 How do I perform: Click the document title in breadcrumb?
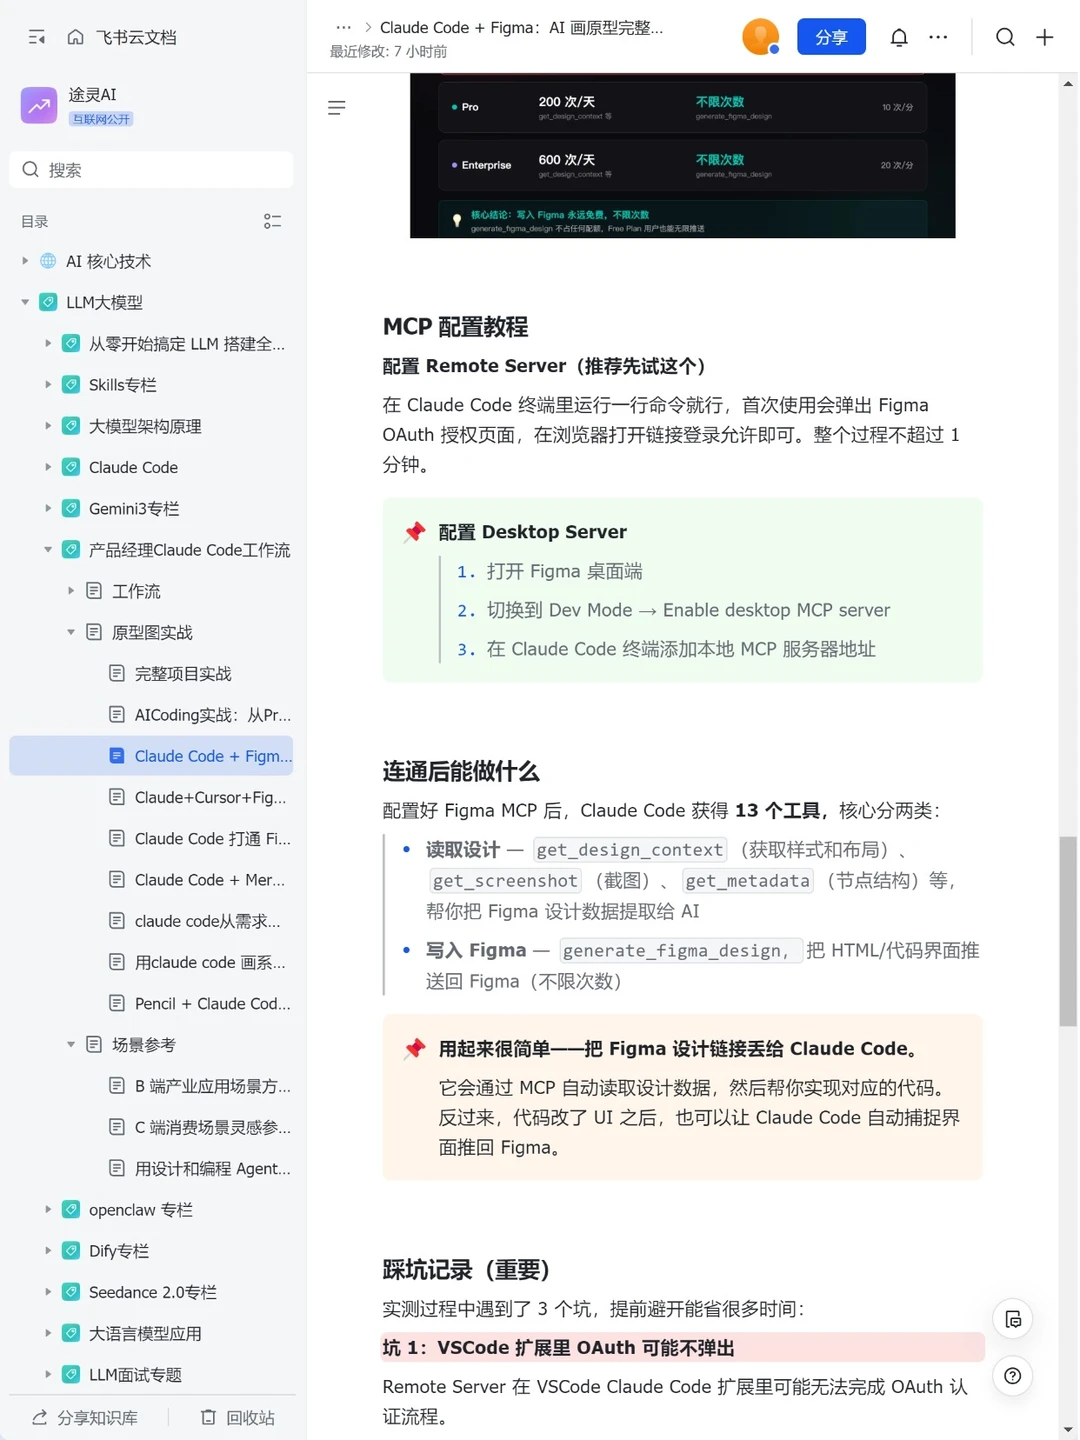click(x=521, y=27)
